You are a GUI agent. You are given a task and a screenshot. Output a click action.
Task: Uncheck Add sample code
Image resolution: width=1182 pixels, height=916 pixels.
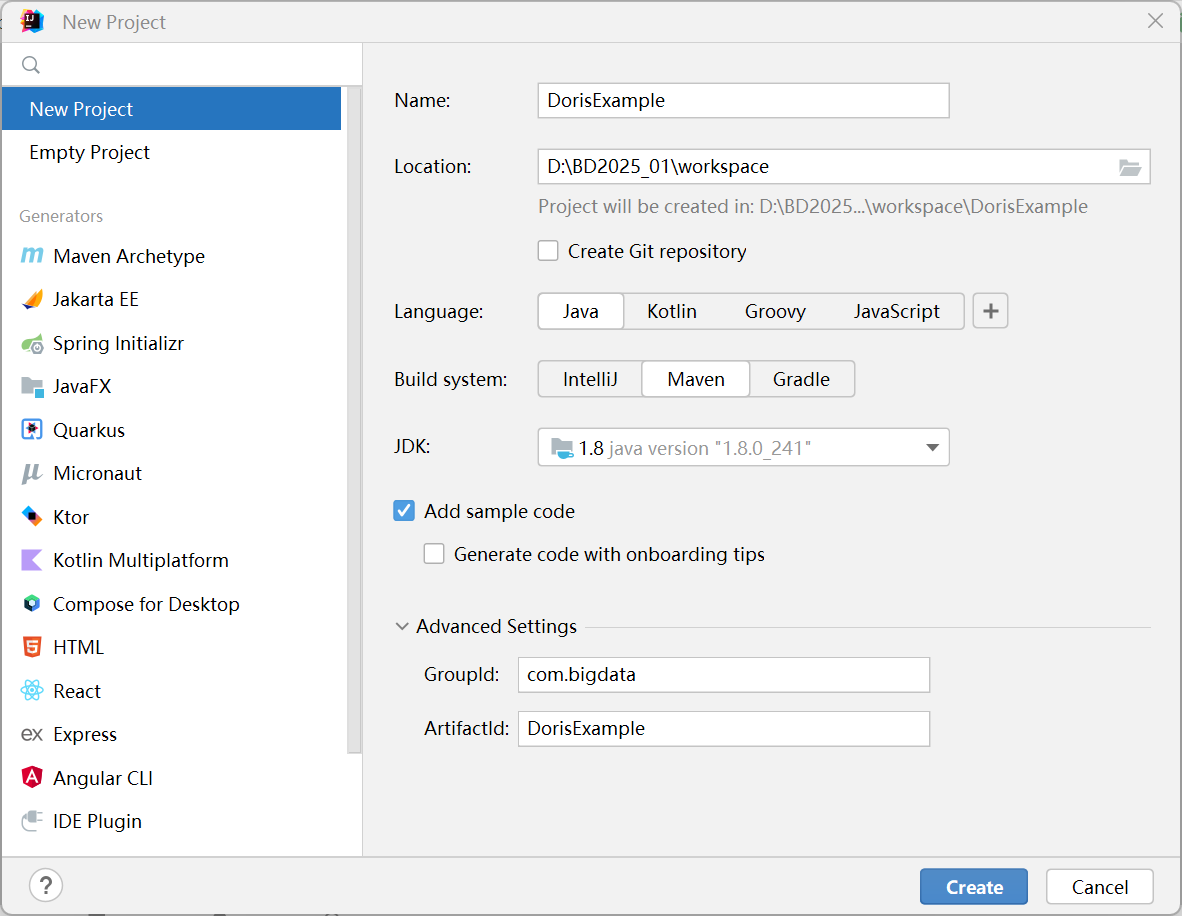pyautogui.click(x=404, y=511)
